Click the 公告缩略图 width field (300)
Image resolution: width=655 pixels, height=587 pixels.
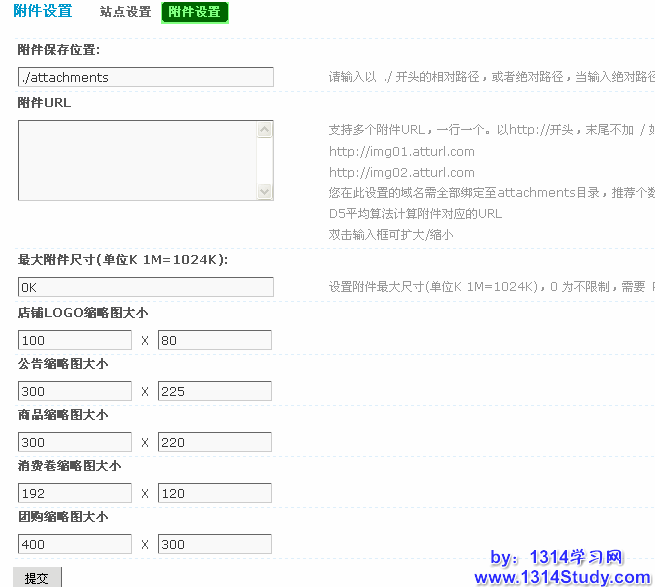tap(75, 391)
